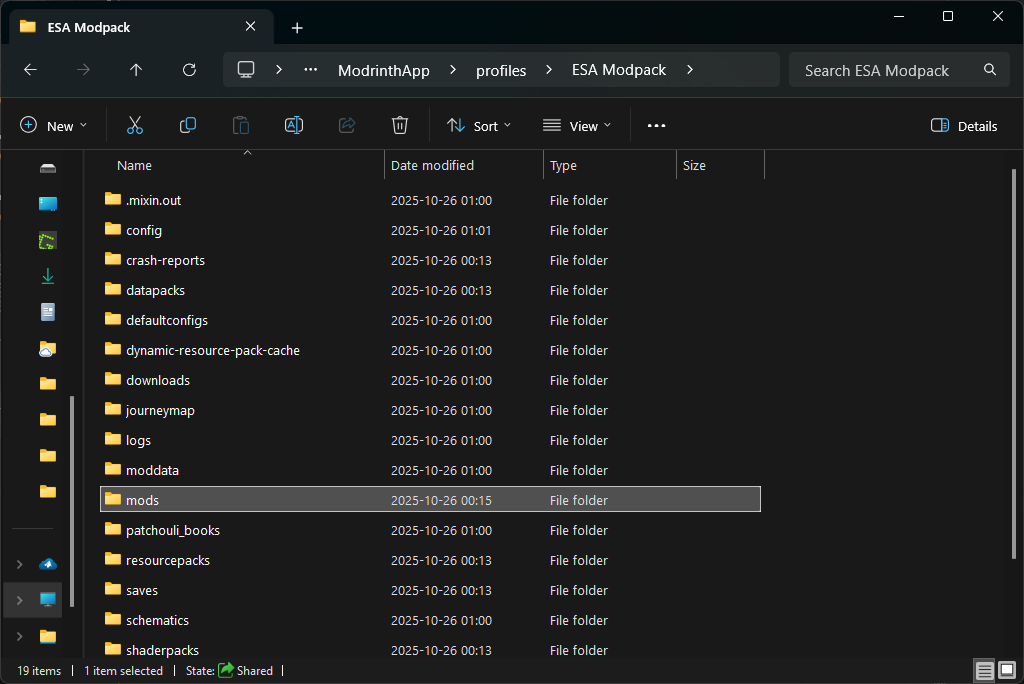Click the Copy icon in toolbar
Image resolution: width=1024 pixels, height=684 pixels.
[188, 125]
